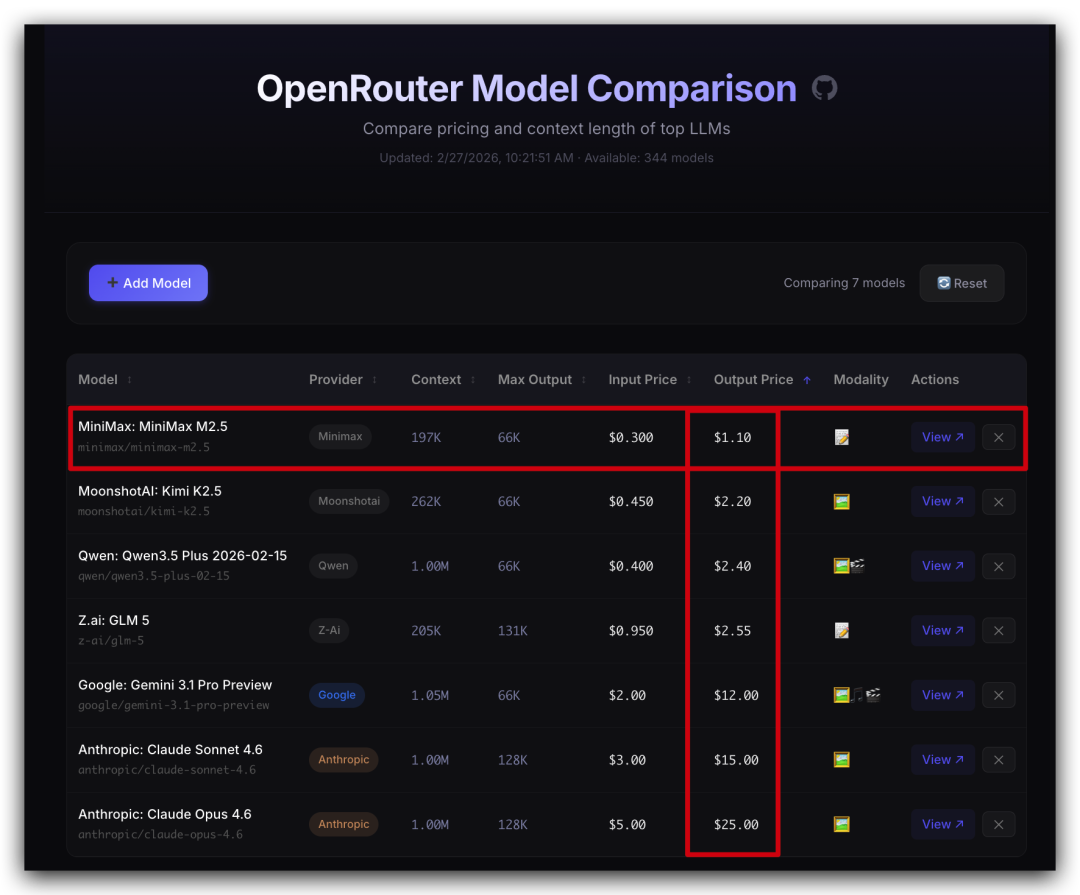This screenshot has height=895, width=1080.
Task: Remove Claude Sonnet 4.6 with X icon
Action: 998,760
